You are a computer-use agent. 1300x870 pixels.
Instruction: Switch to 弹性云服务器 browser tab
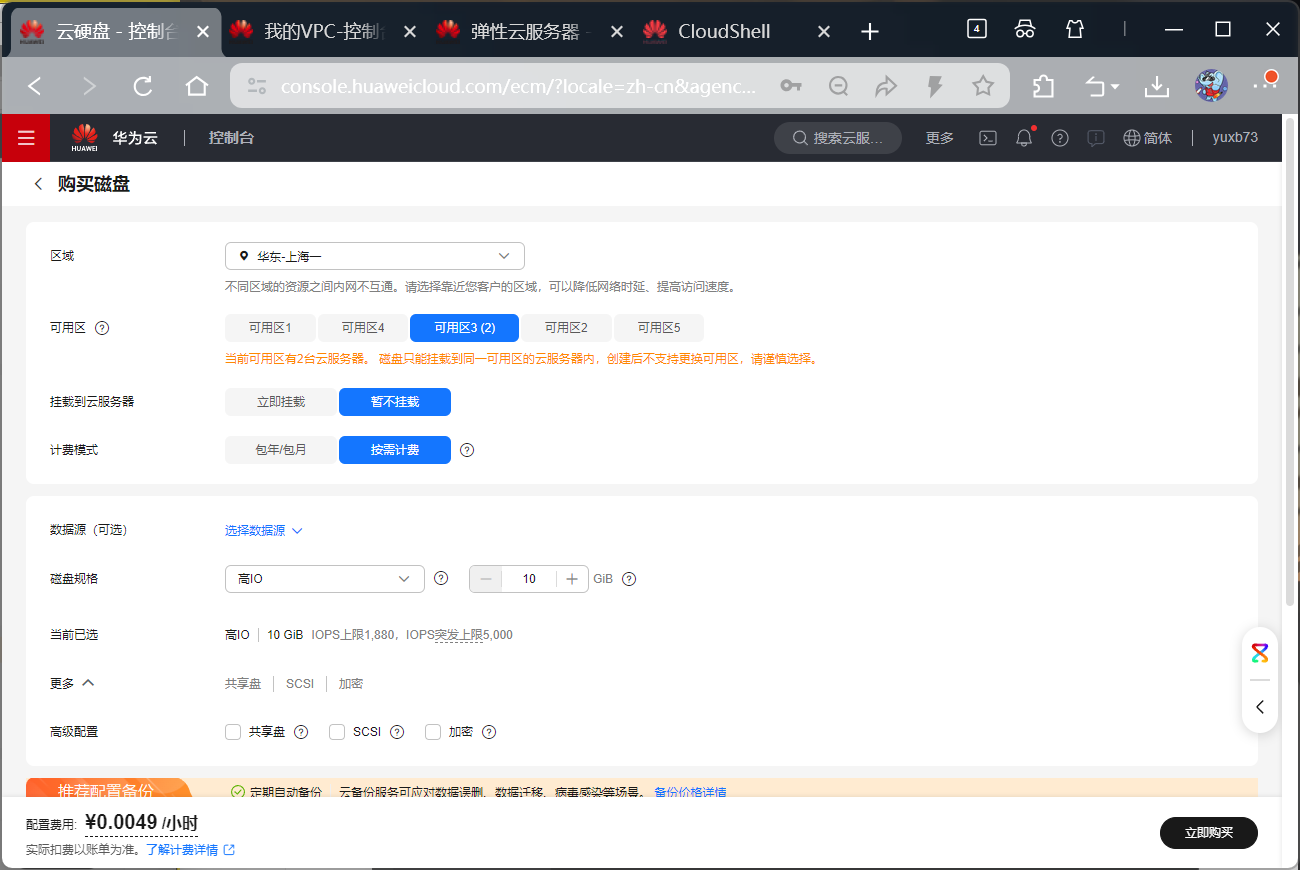[x=531, y=32]
